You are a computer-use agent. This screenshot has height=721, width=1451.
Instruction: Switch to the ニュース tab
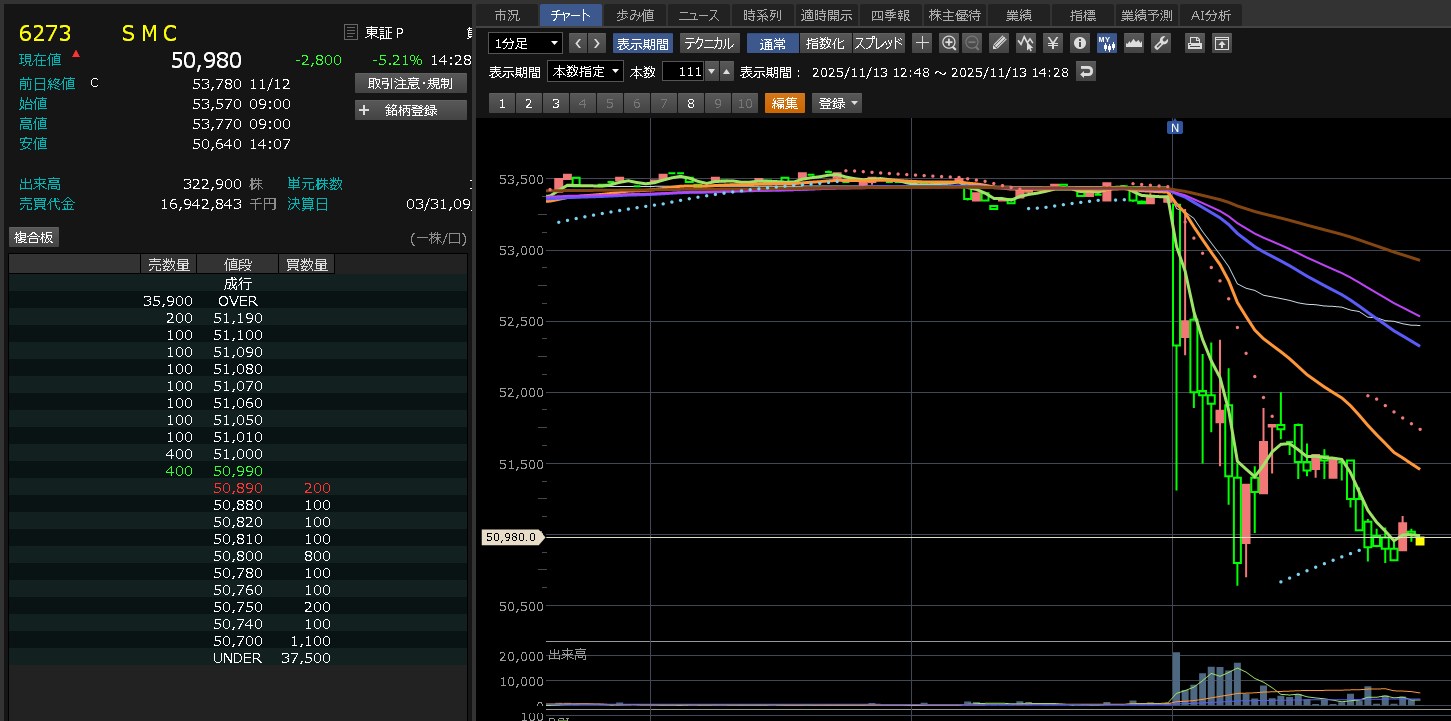(698, 15)
